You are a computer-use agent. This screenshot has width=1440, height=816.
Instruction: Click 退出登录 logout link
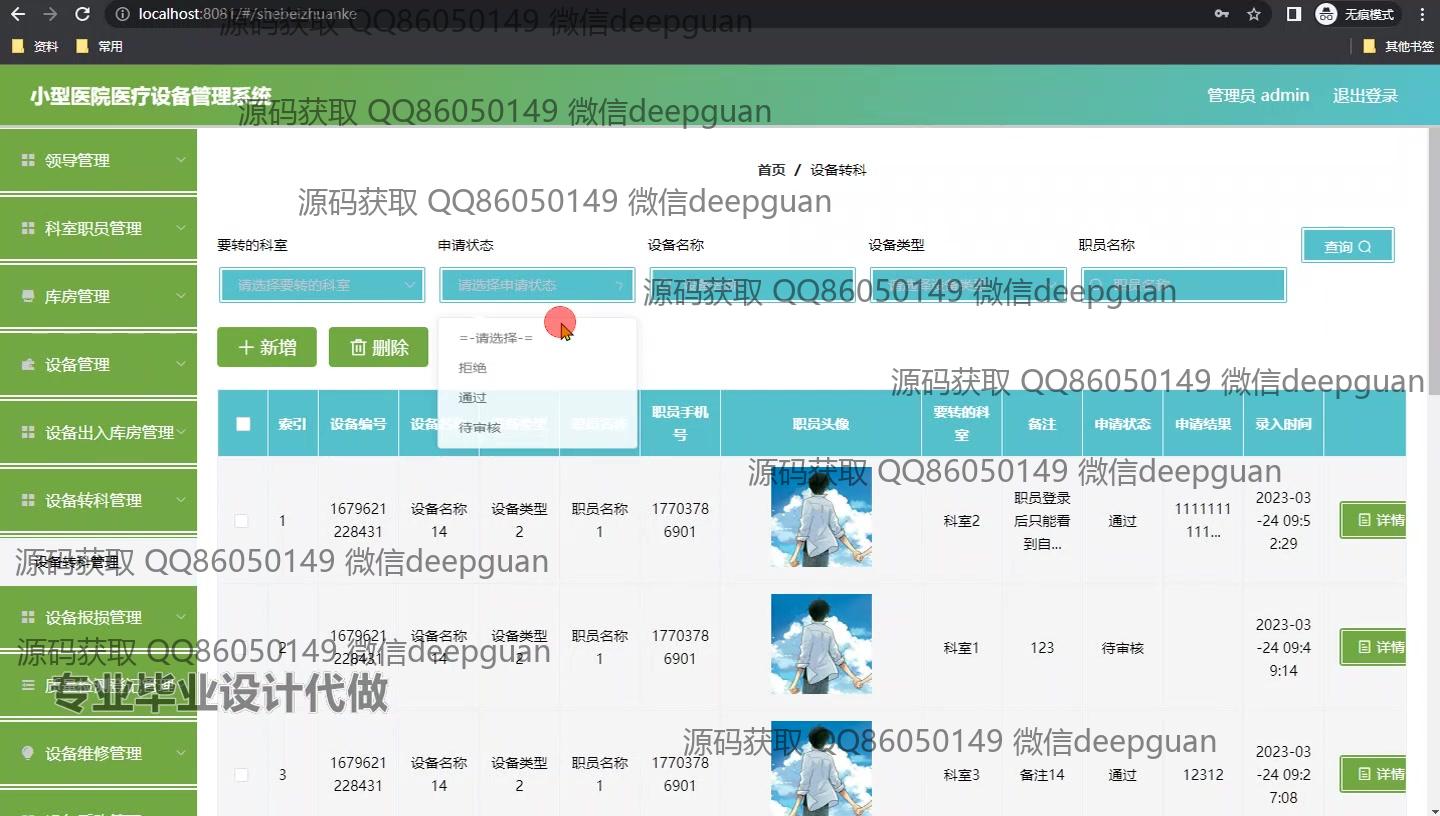click(1365, 96)
